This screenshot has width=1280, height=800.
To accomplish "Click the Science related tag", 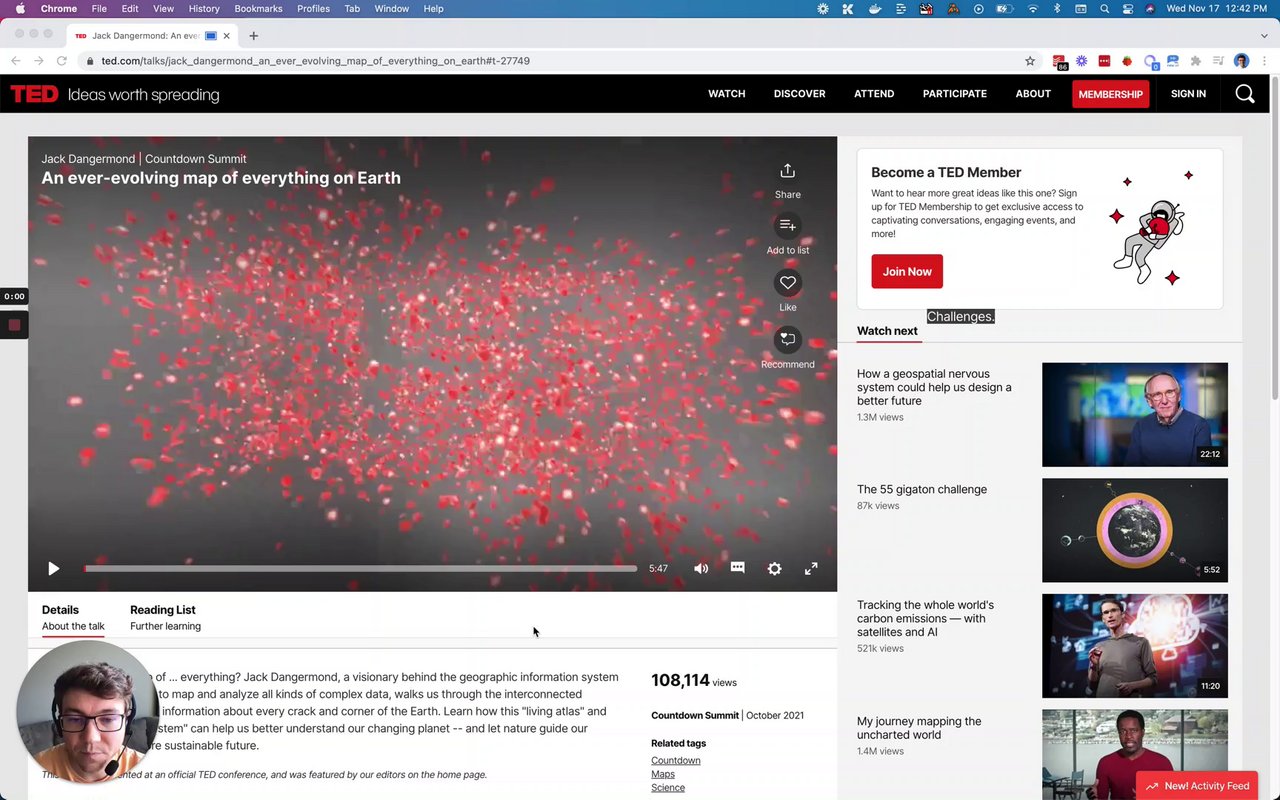I will [x=668, y=787].
